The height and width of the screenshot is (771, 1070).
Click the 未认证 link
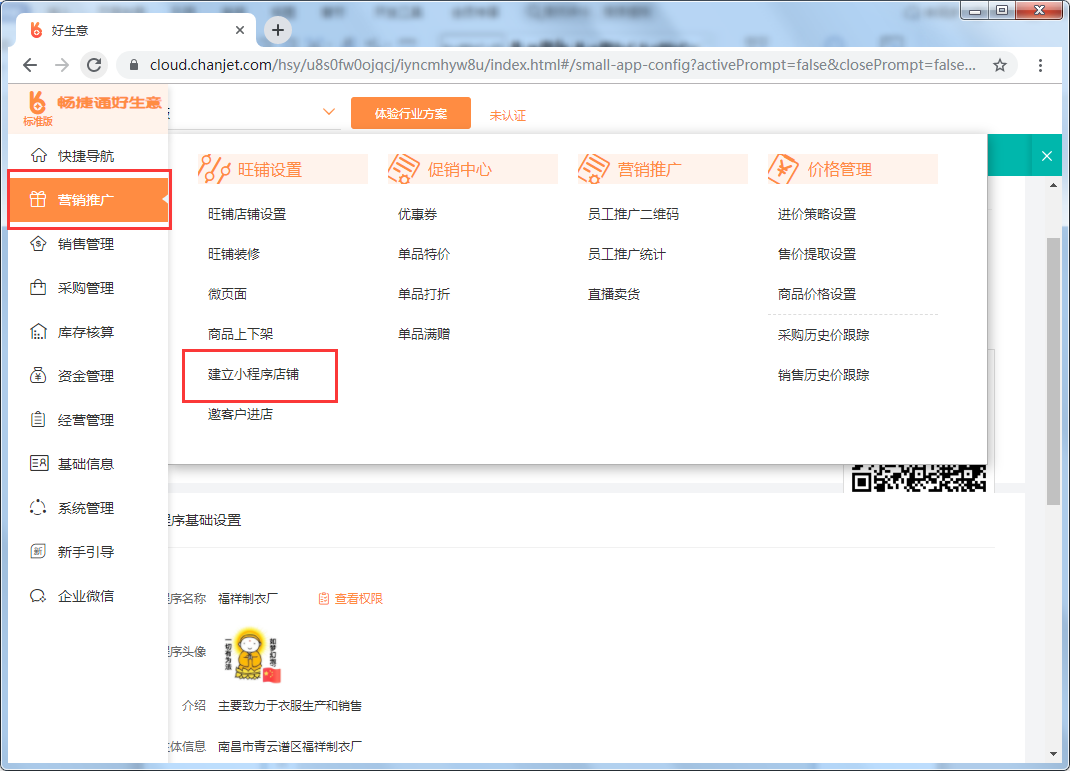[508, 115]
